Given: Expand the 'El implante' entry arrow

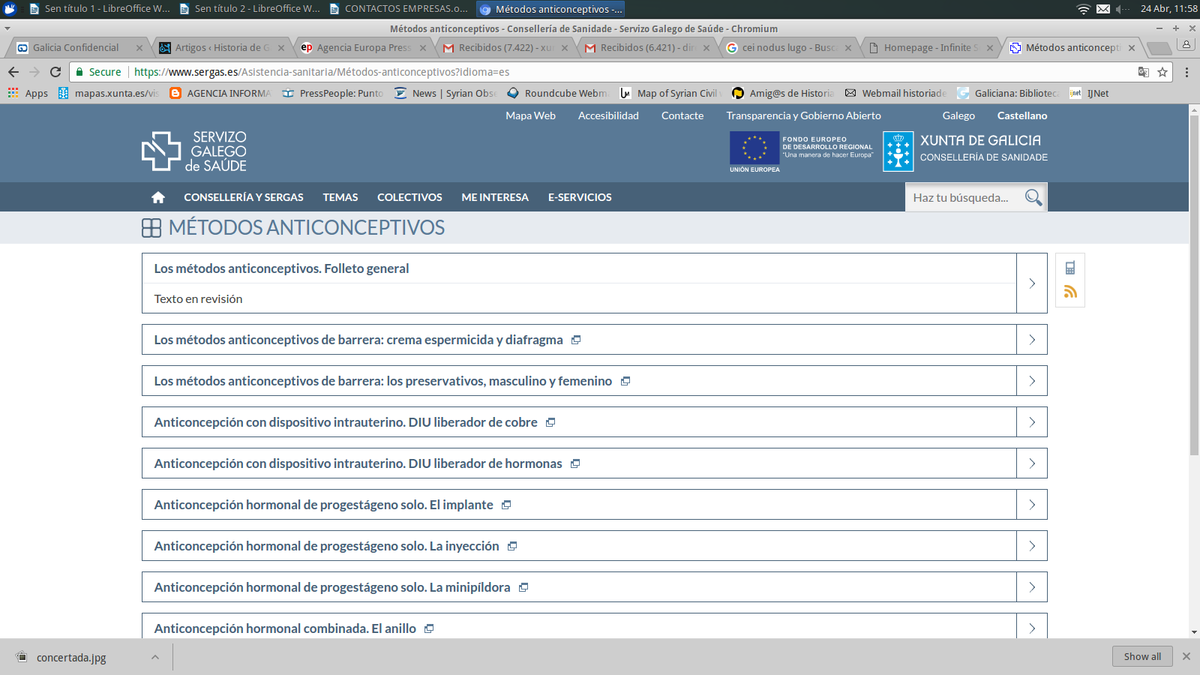Looking at the screenshot, I should [1032, 505].
